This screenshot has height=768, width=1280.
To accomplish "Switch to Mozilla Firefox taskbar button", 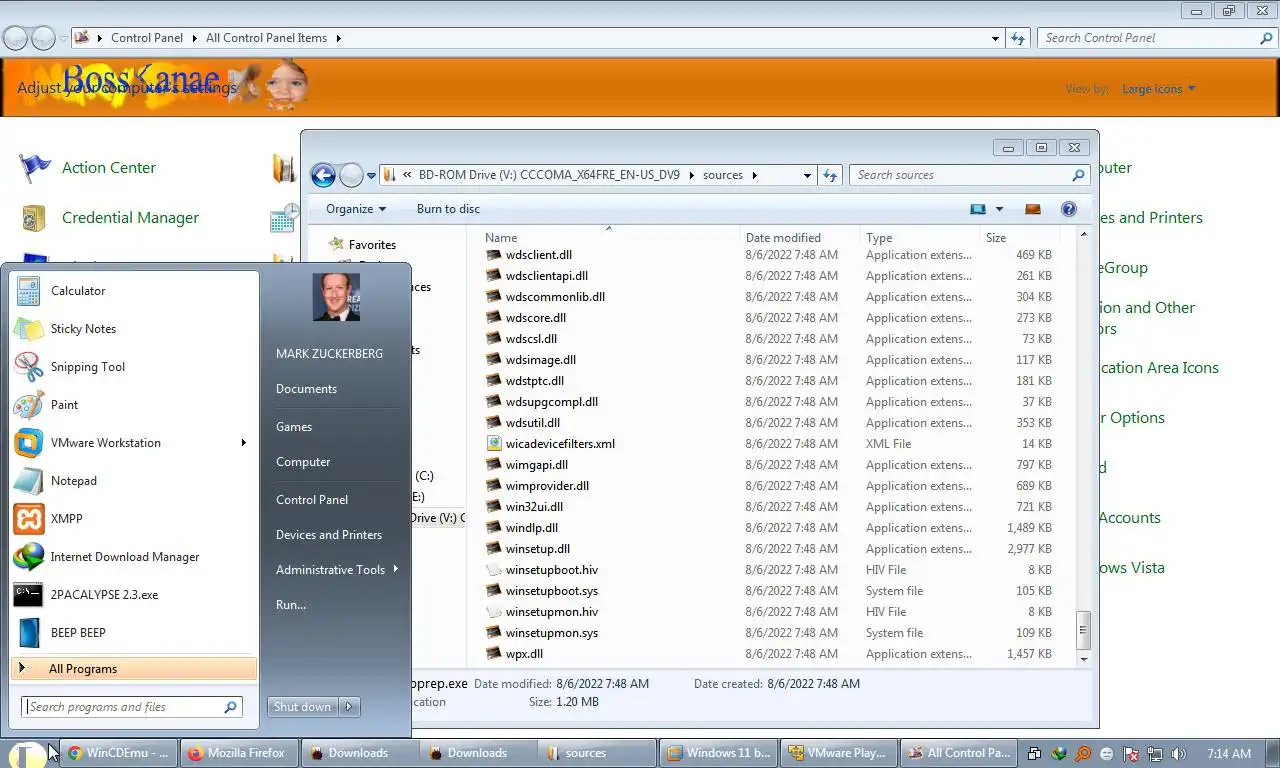I will click(237, 754).
